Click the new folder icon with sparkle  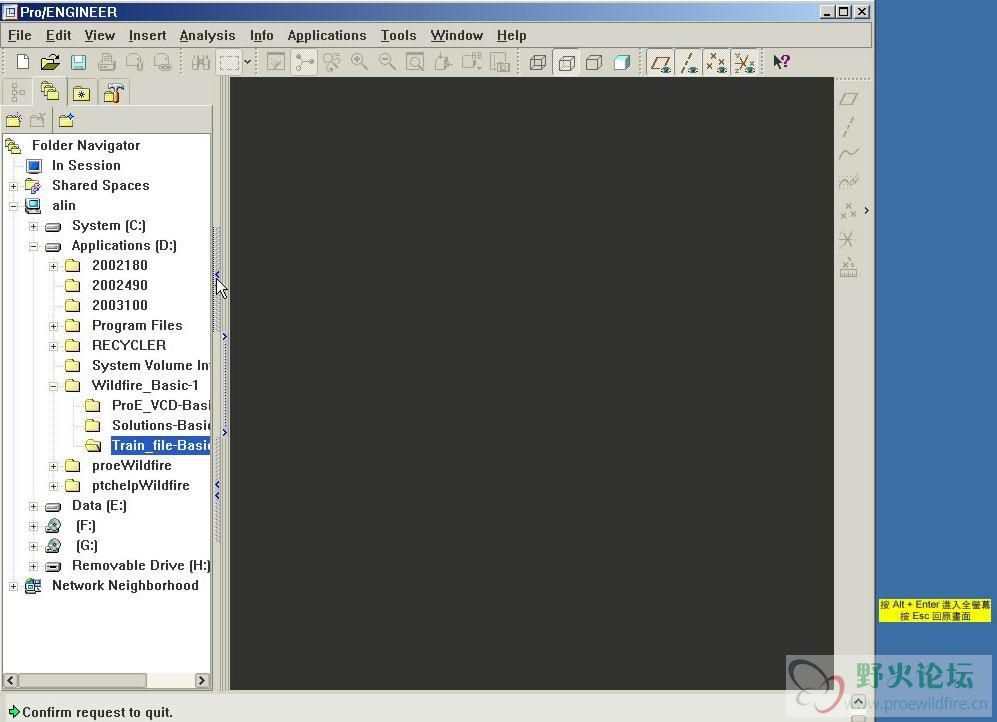click(x=14, y=119)
